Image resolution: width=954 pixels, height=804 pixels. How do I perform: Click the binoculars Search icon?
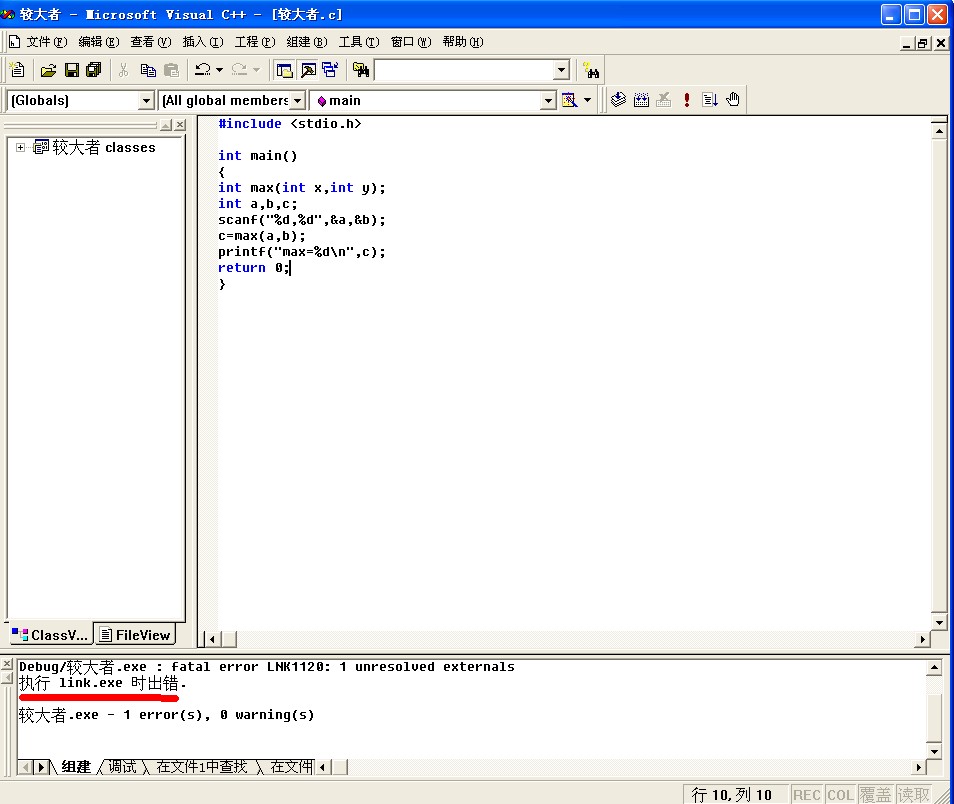[590, 70]
